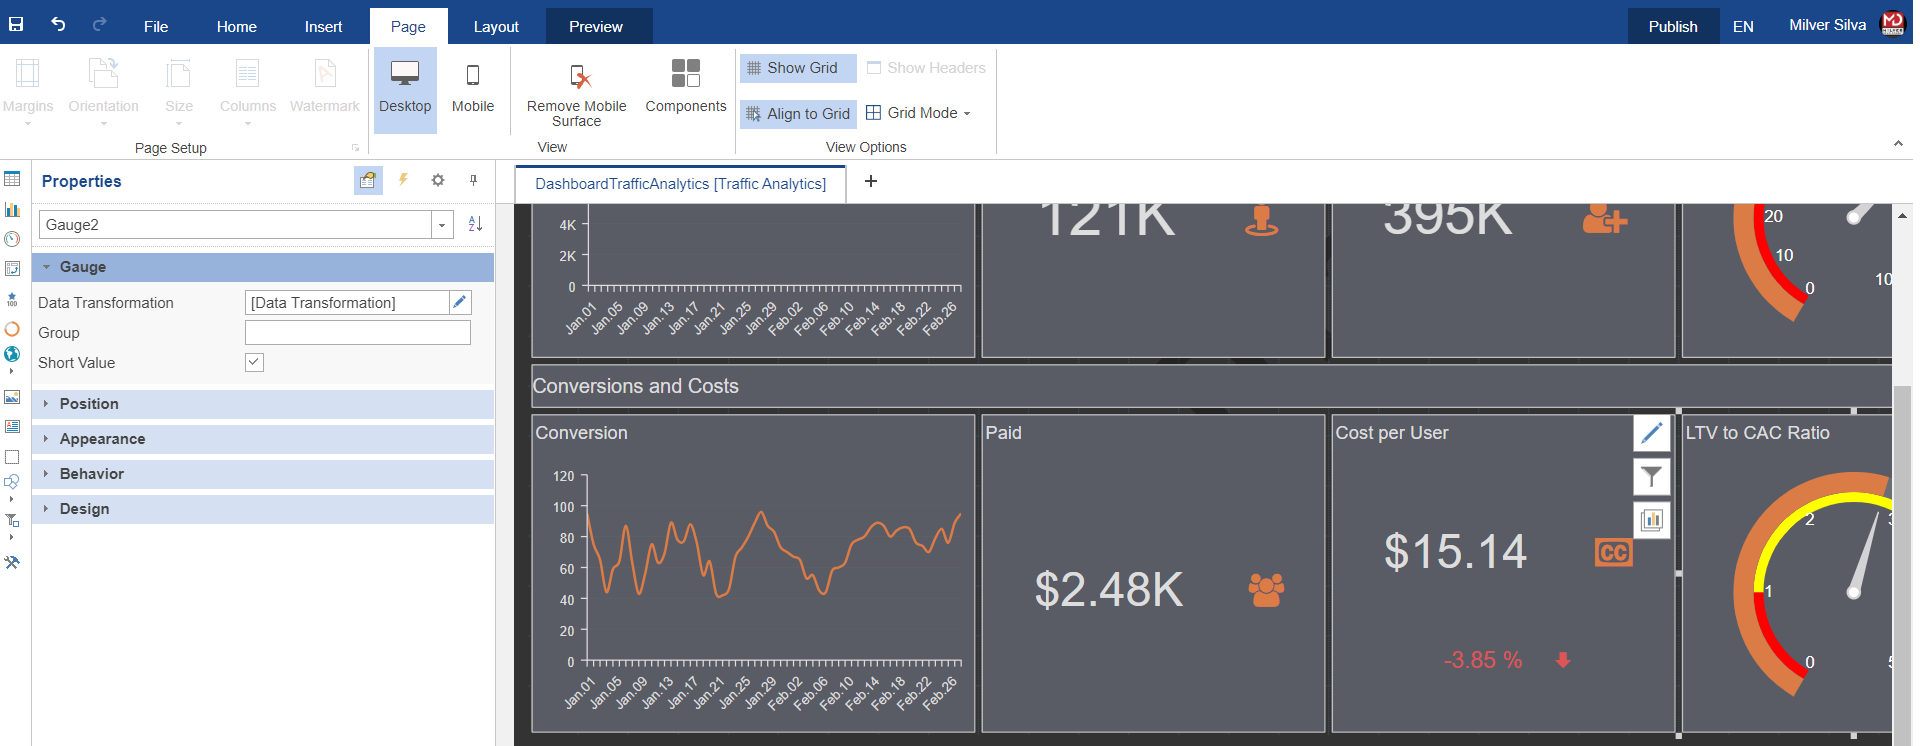Select the Table component in sidebar
Screen dimensions: 1920x746
coord(12,179)
